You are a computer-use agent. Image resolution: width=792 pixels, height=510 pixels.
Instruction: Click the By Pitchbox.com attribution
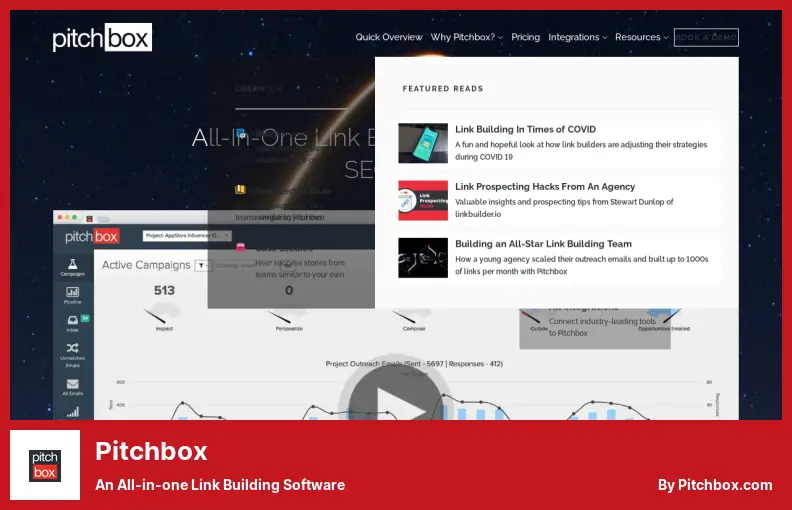(x=715, y=485)
